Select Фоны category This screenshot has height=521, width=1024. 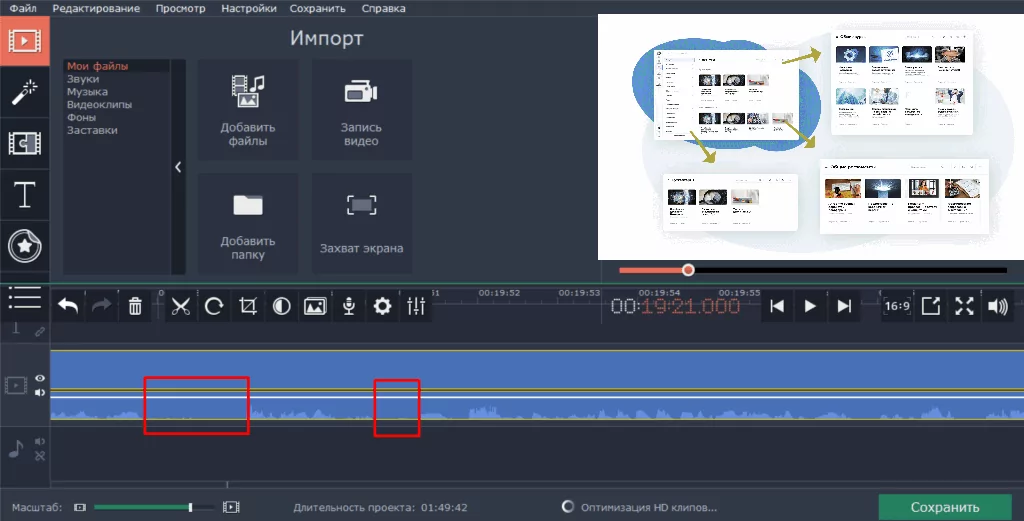coord(82,118)
